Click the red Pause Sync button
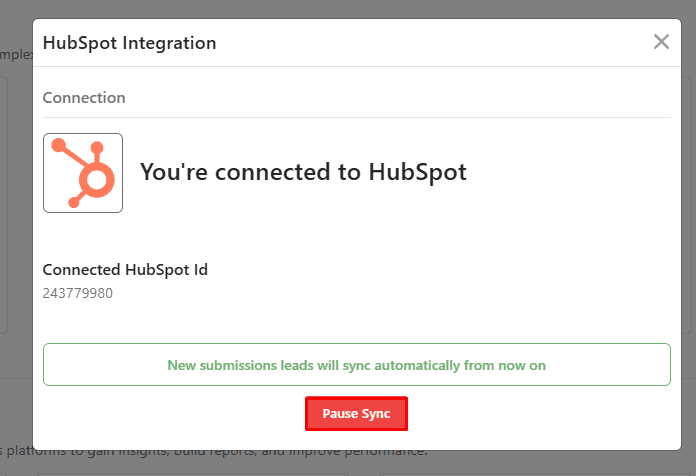Image resolution: width=696 pixels, height=476 pixels. point(356,413)
